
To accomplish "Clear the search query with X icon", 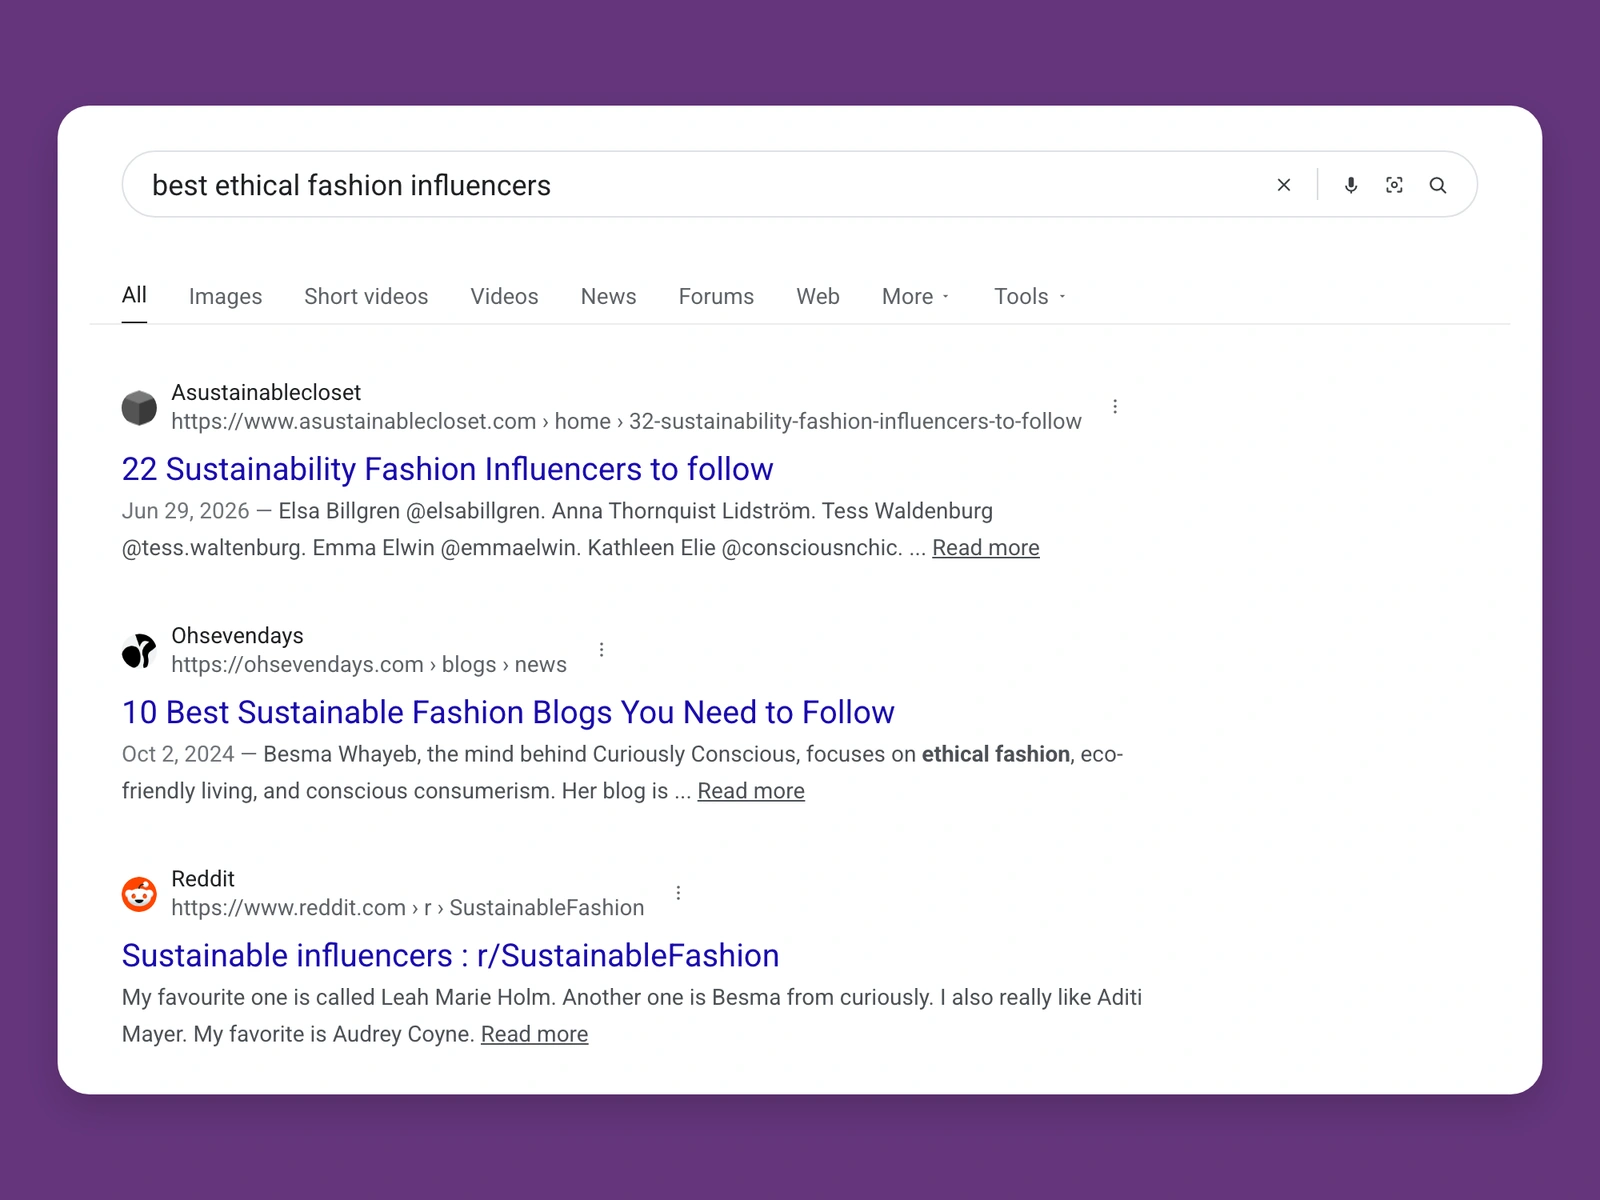I will (1284, 185).
